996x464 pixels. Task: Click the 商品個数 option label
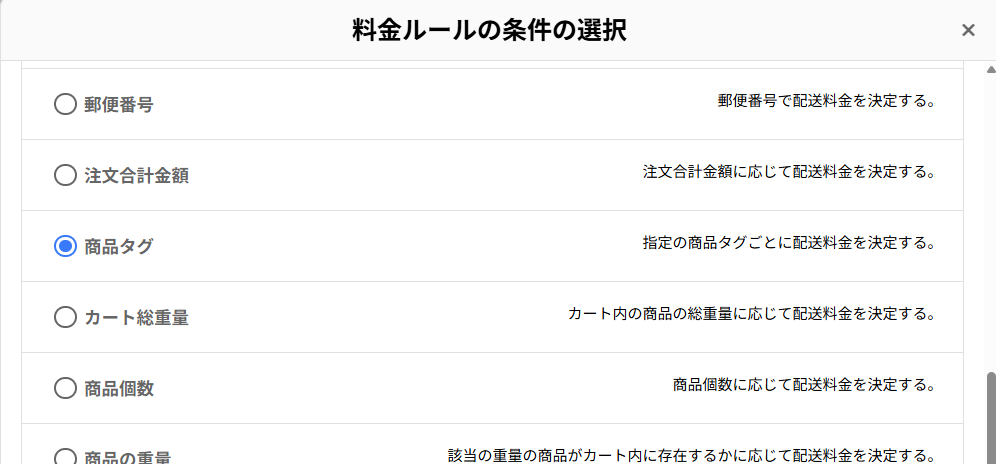pos(119,388)
